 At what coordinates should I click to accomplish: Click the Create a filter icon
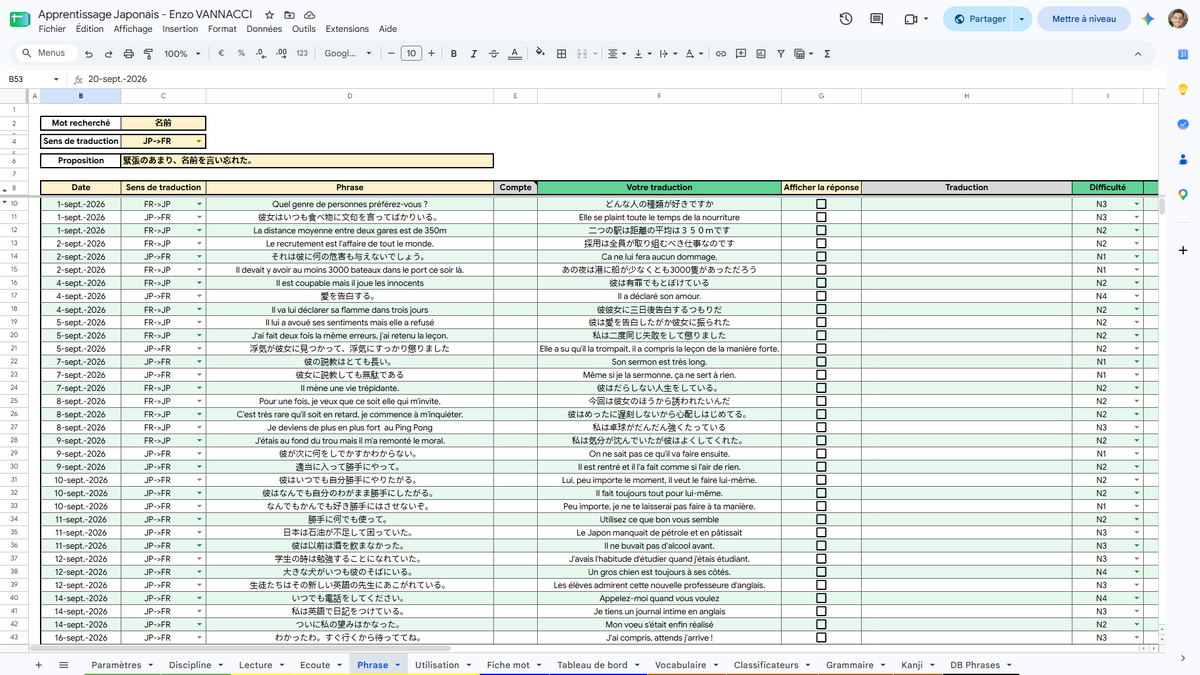point(780,54)
